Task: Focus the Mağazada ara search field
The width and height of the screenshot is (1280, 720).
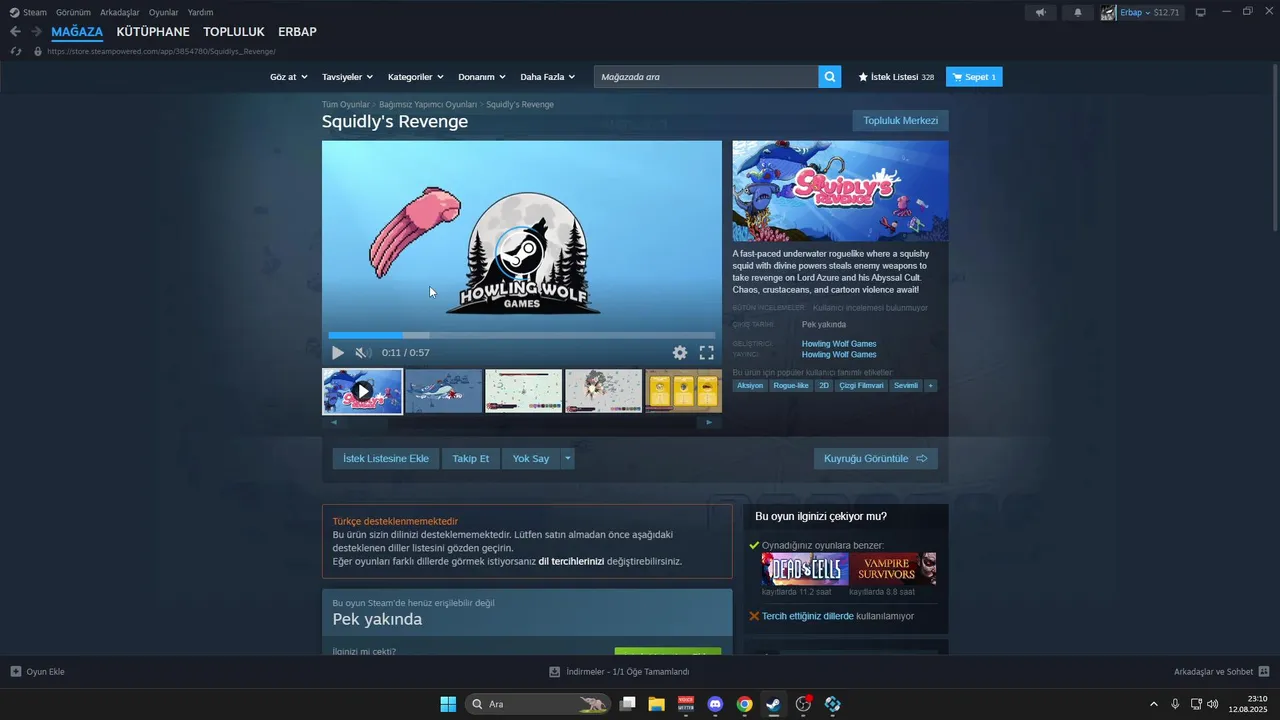Action: (x=706, y=77)
